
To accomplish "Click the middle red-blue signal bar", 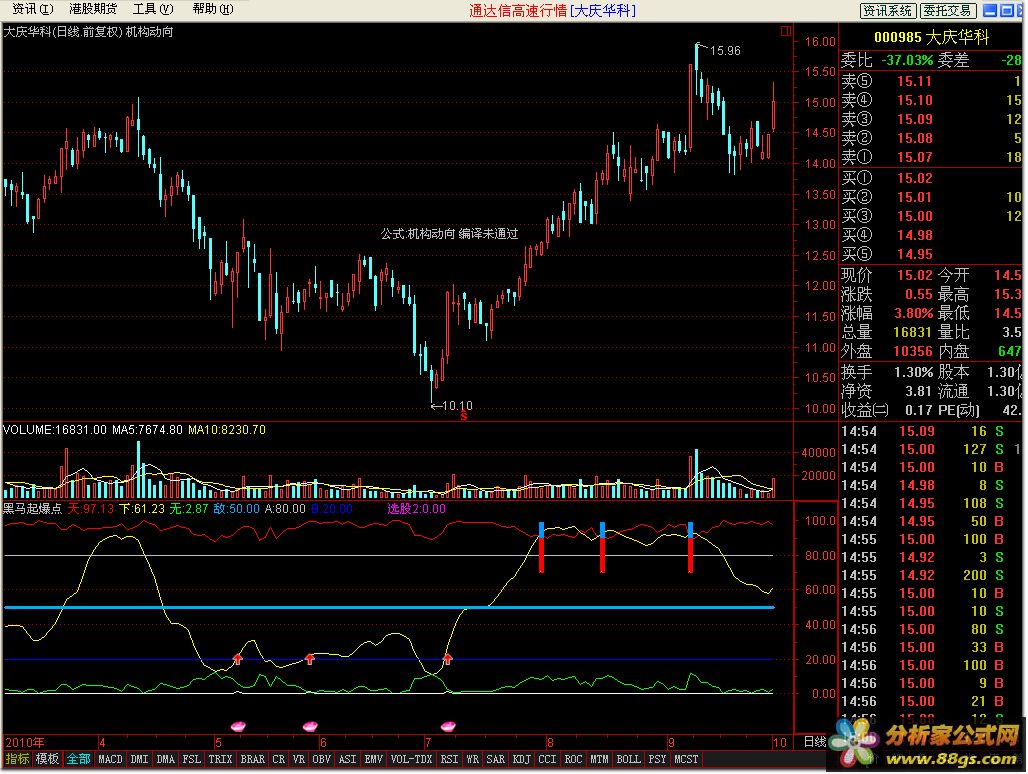I will coord(603,547).
